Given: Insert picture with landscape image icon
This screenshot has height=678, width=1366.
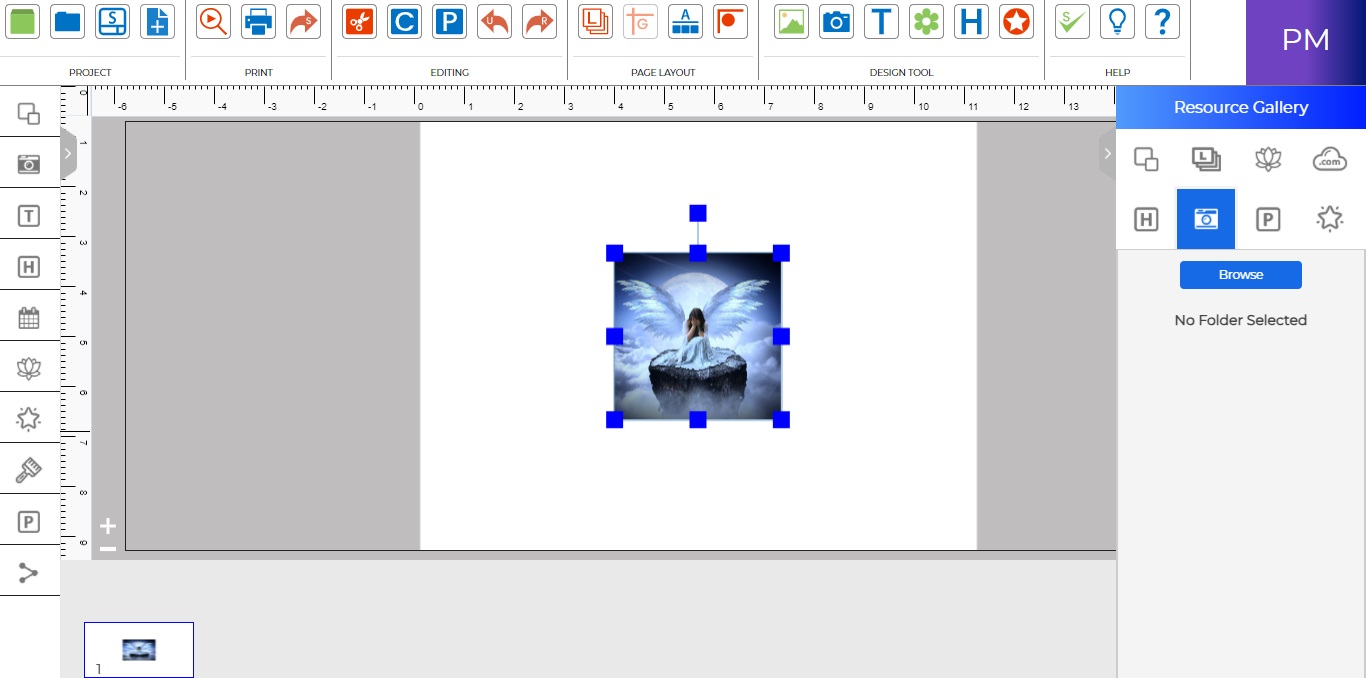Looking at the screenshot, I should tap(791, 21).
